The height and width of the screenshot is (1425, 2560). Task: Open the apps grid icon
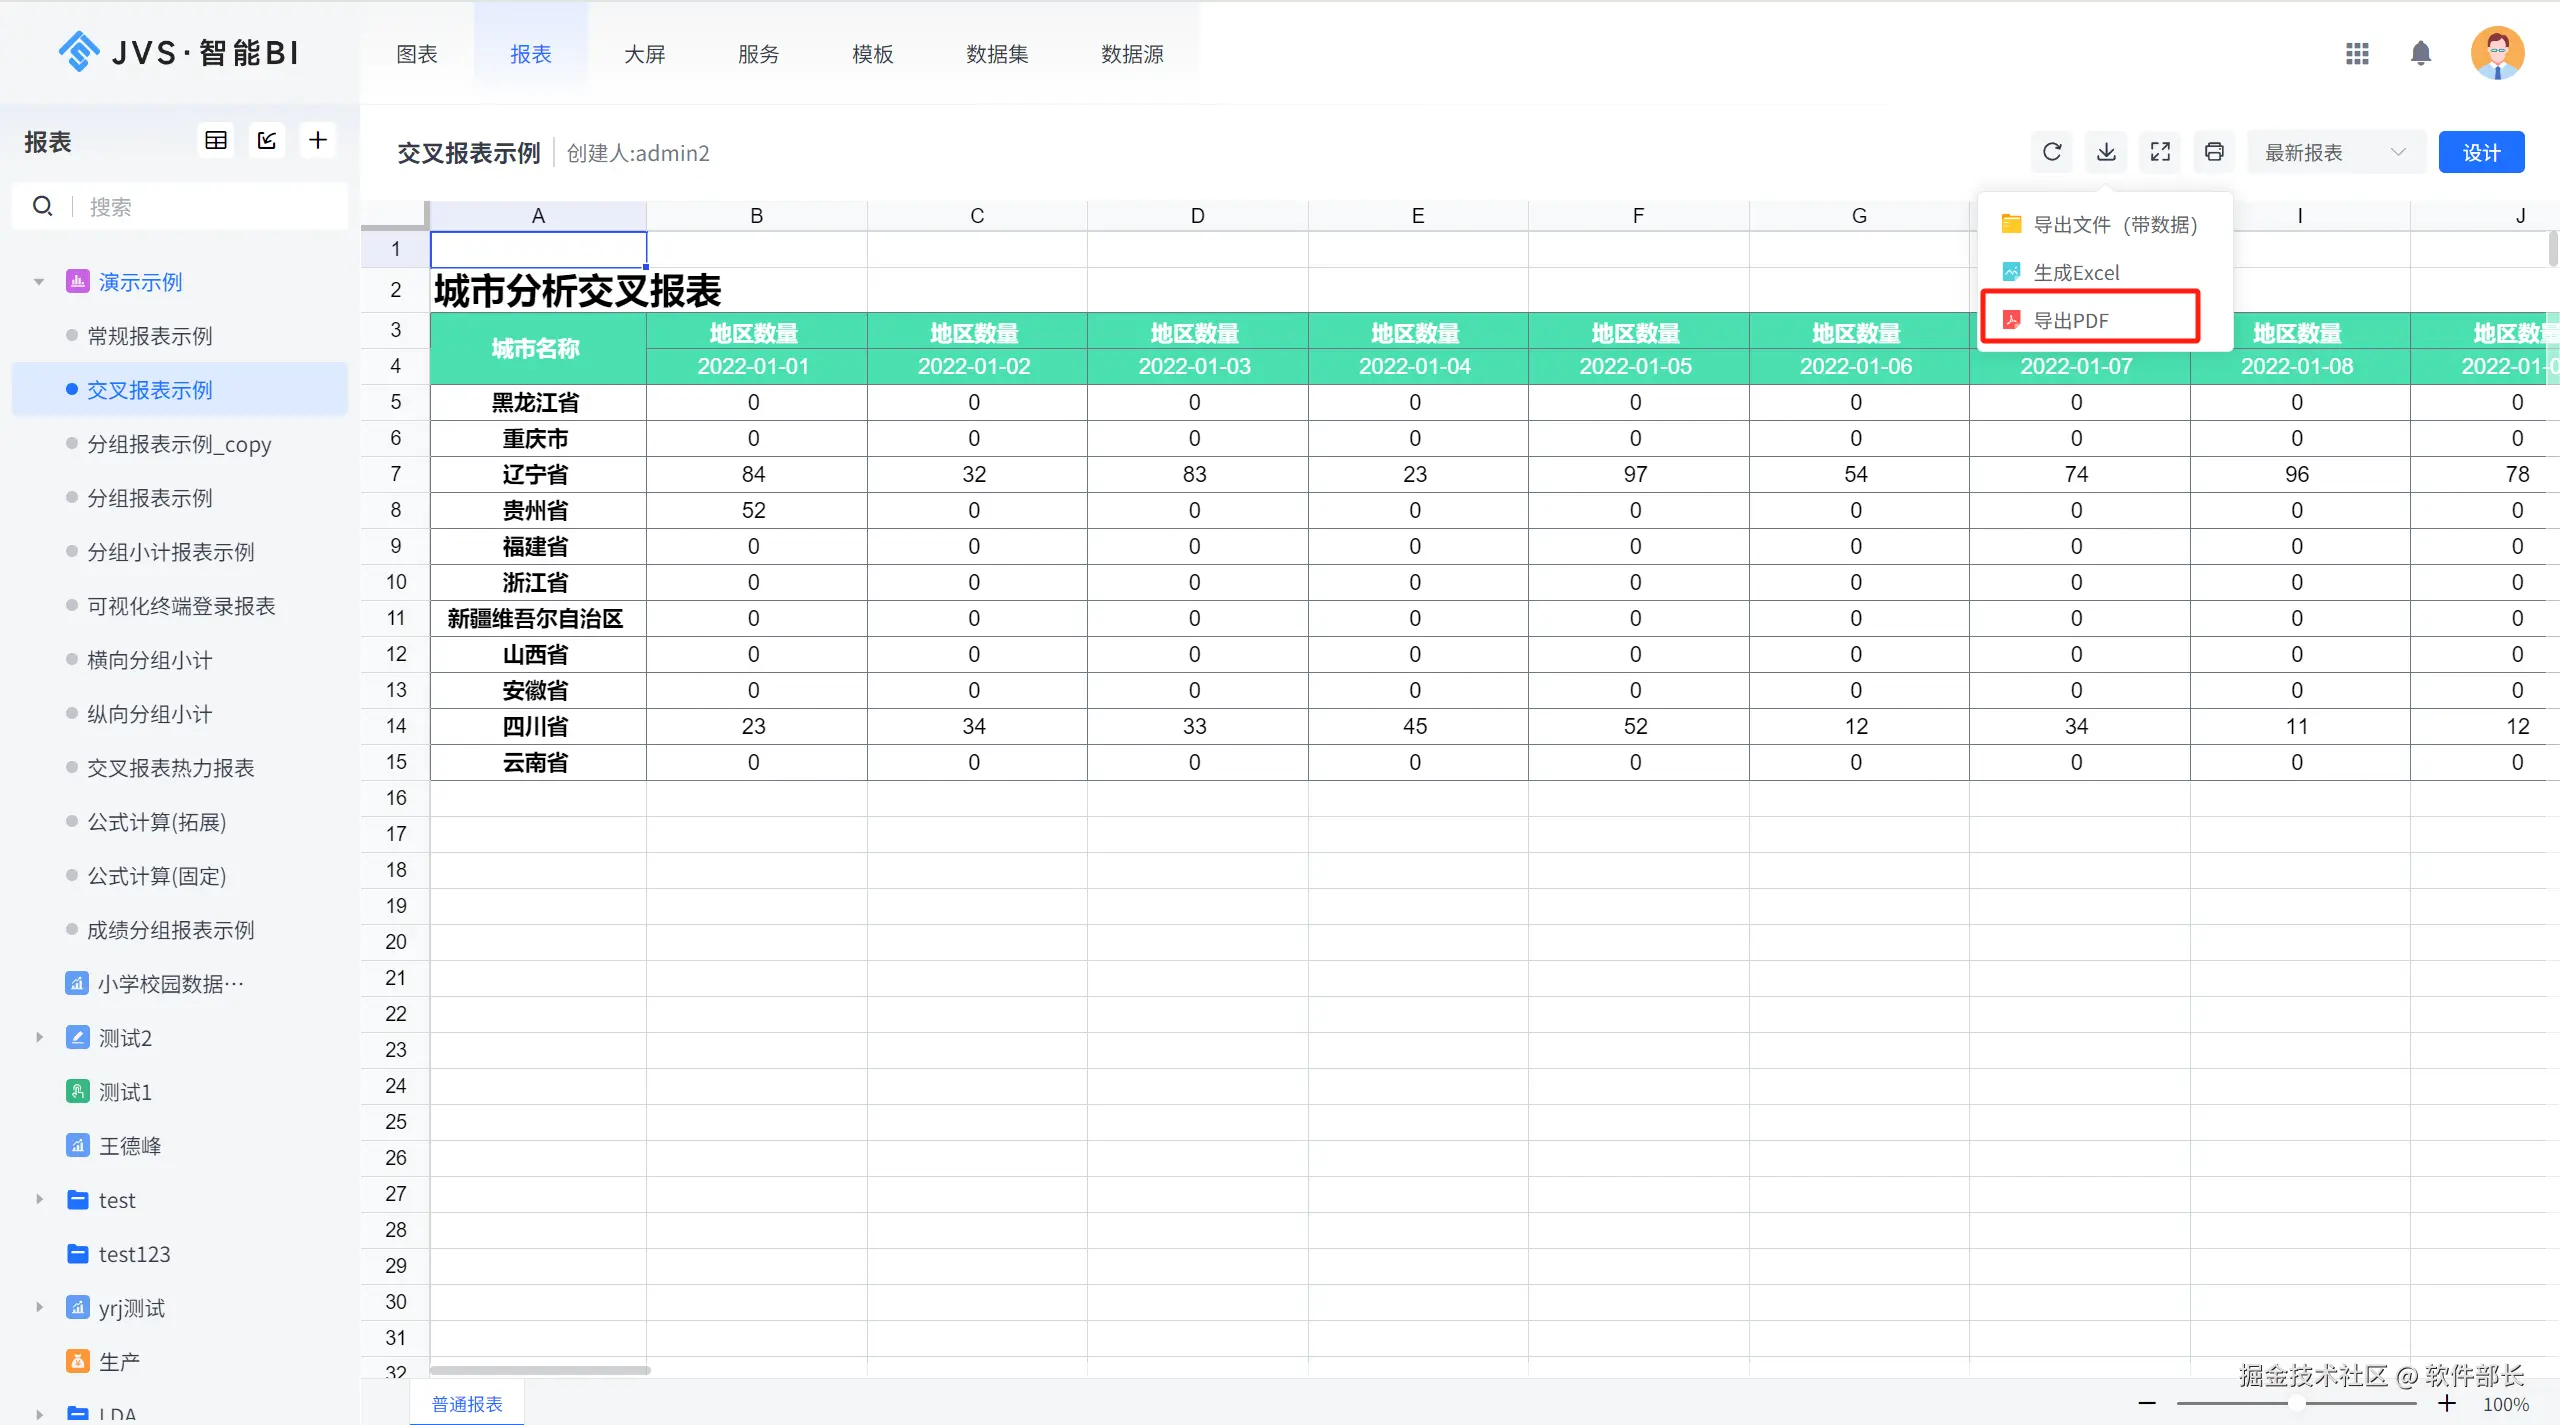click(x=2357, y=54)
